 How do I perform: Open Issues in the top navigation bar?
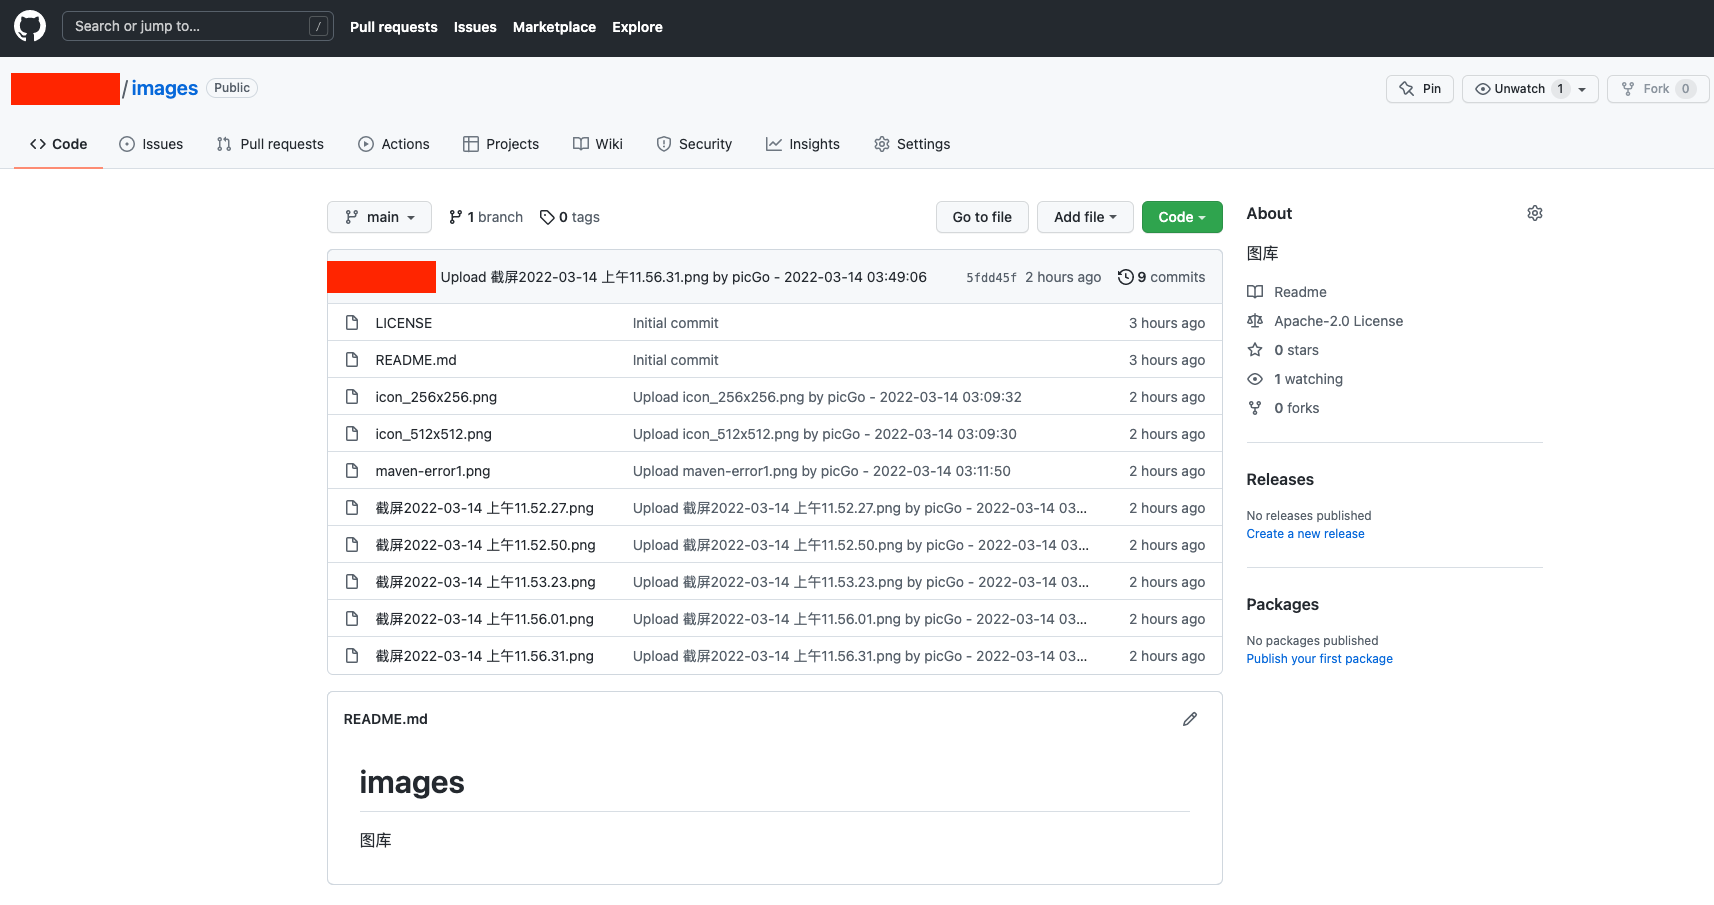click(475, 27)
